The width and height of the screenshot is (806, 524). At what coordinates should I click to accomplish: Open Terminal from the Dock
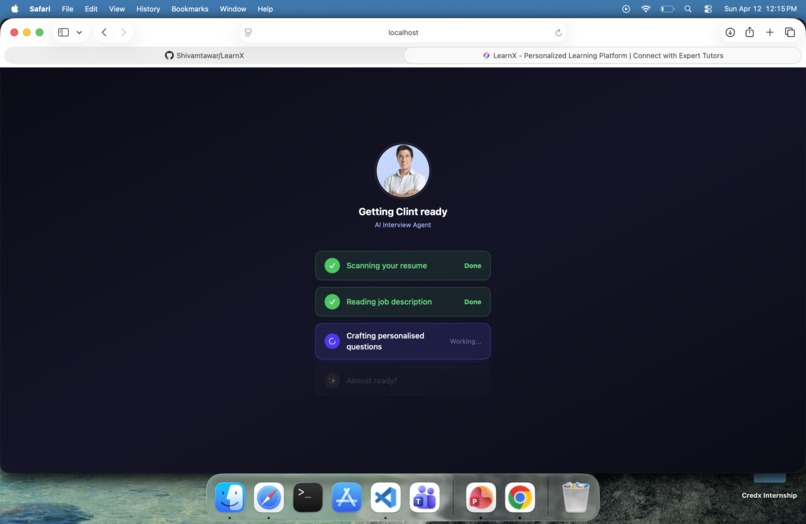308,497
